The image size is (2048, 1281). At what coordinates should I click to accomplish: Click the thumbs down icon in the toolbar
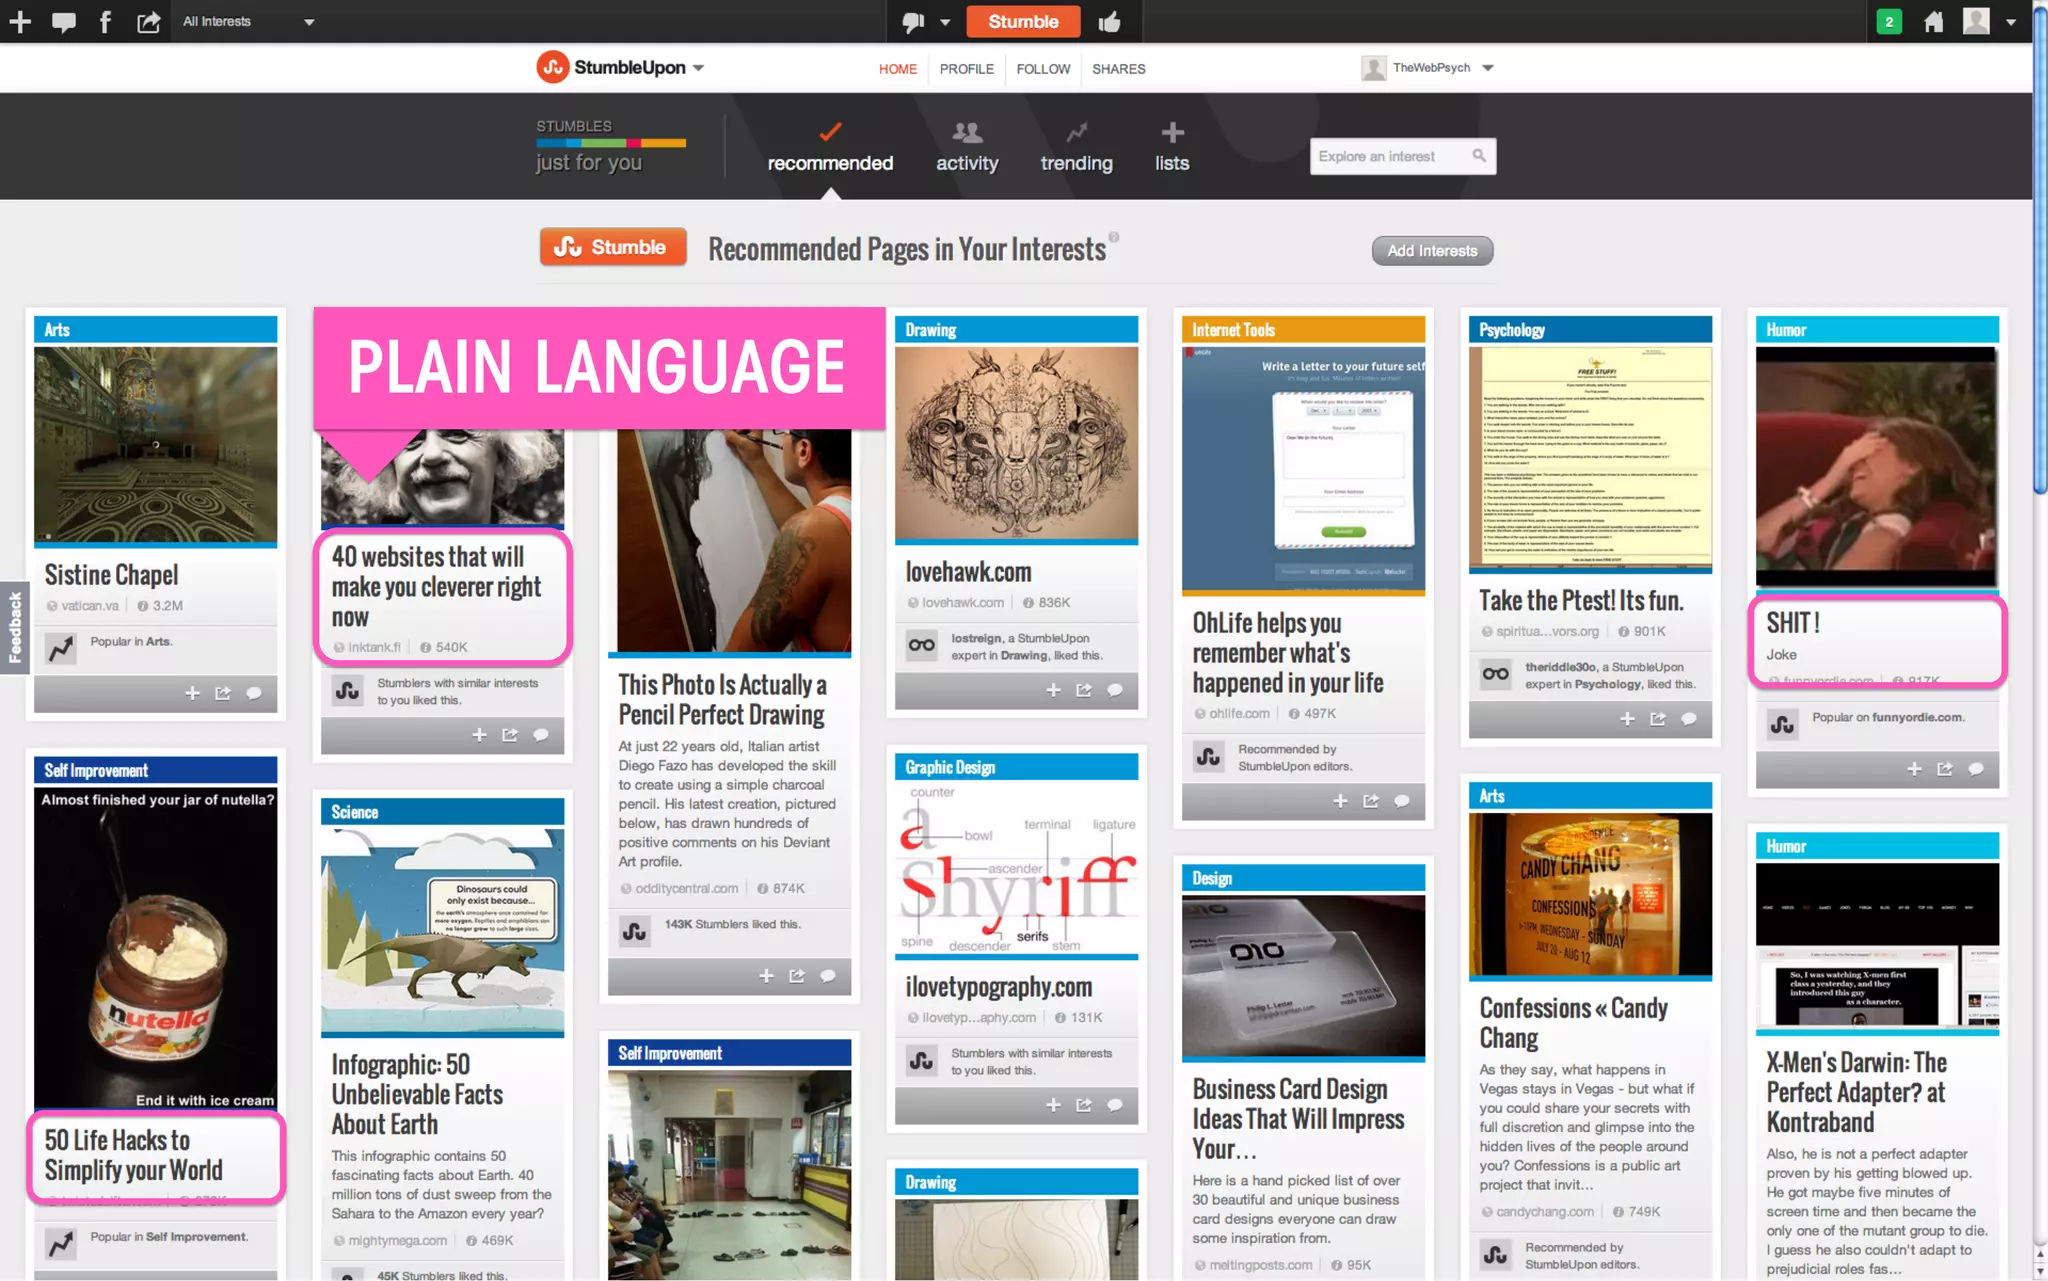913,22
